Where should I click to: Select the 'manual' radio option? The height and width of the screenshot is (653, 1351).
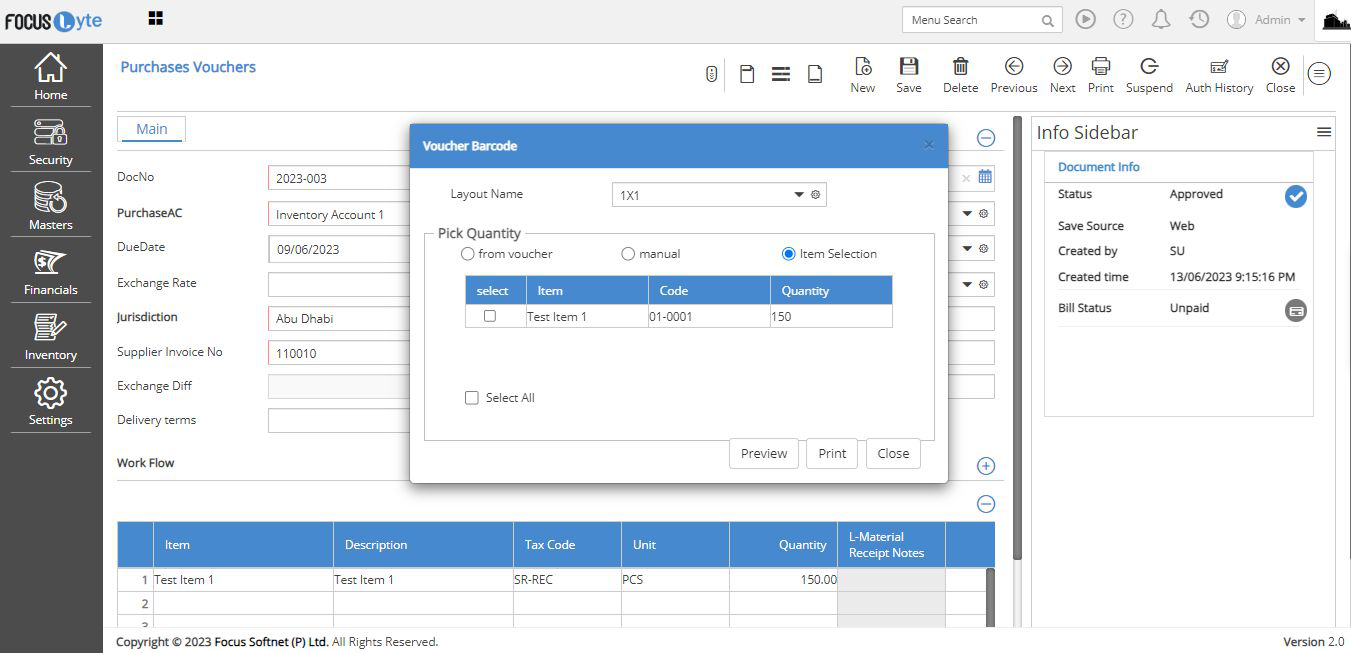[628, 254]
